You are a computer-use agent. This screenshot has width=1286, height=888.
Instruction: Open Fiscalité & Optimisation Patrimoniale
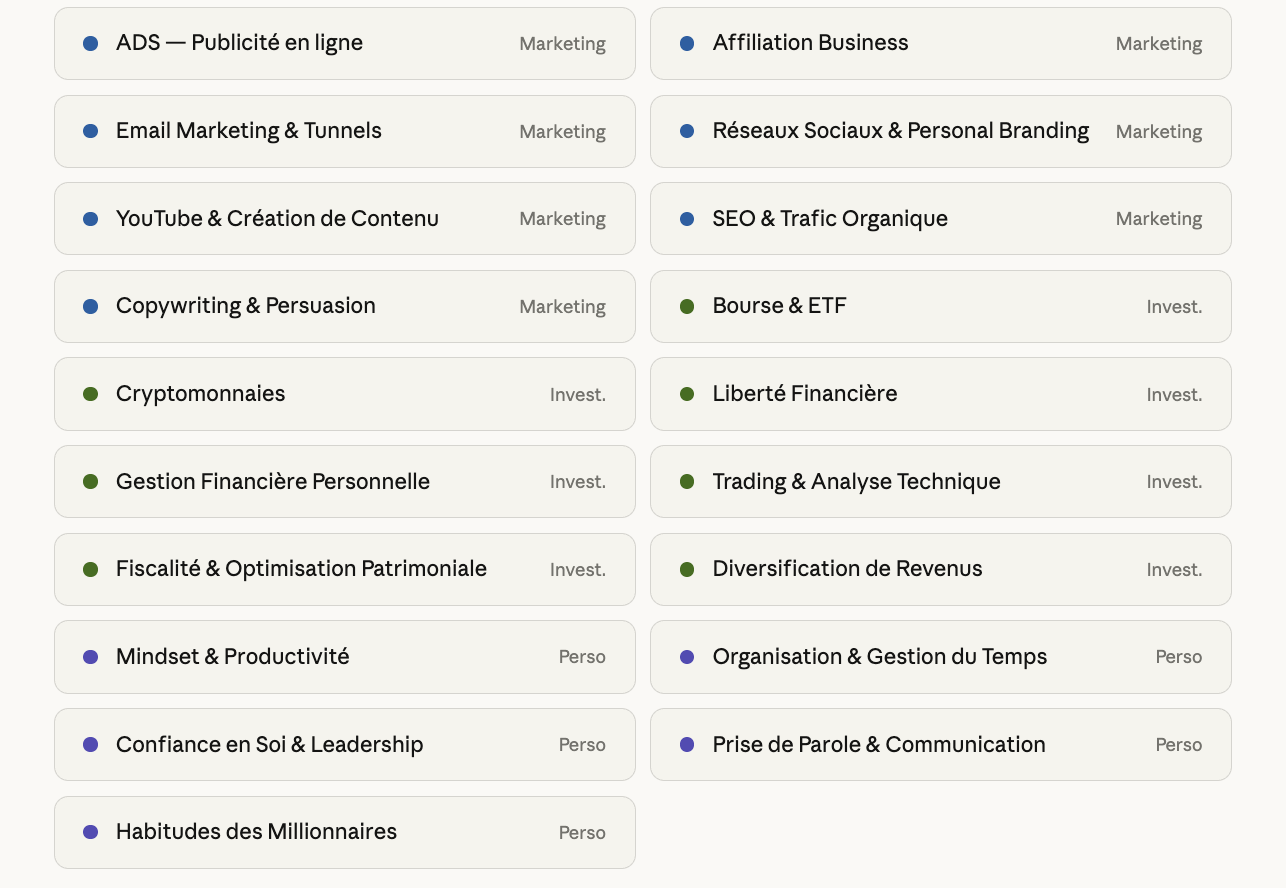click(x=301, y=569)
